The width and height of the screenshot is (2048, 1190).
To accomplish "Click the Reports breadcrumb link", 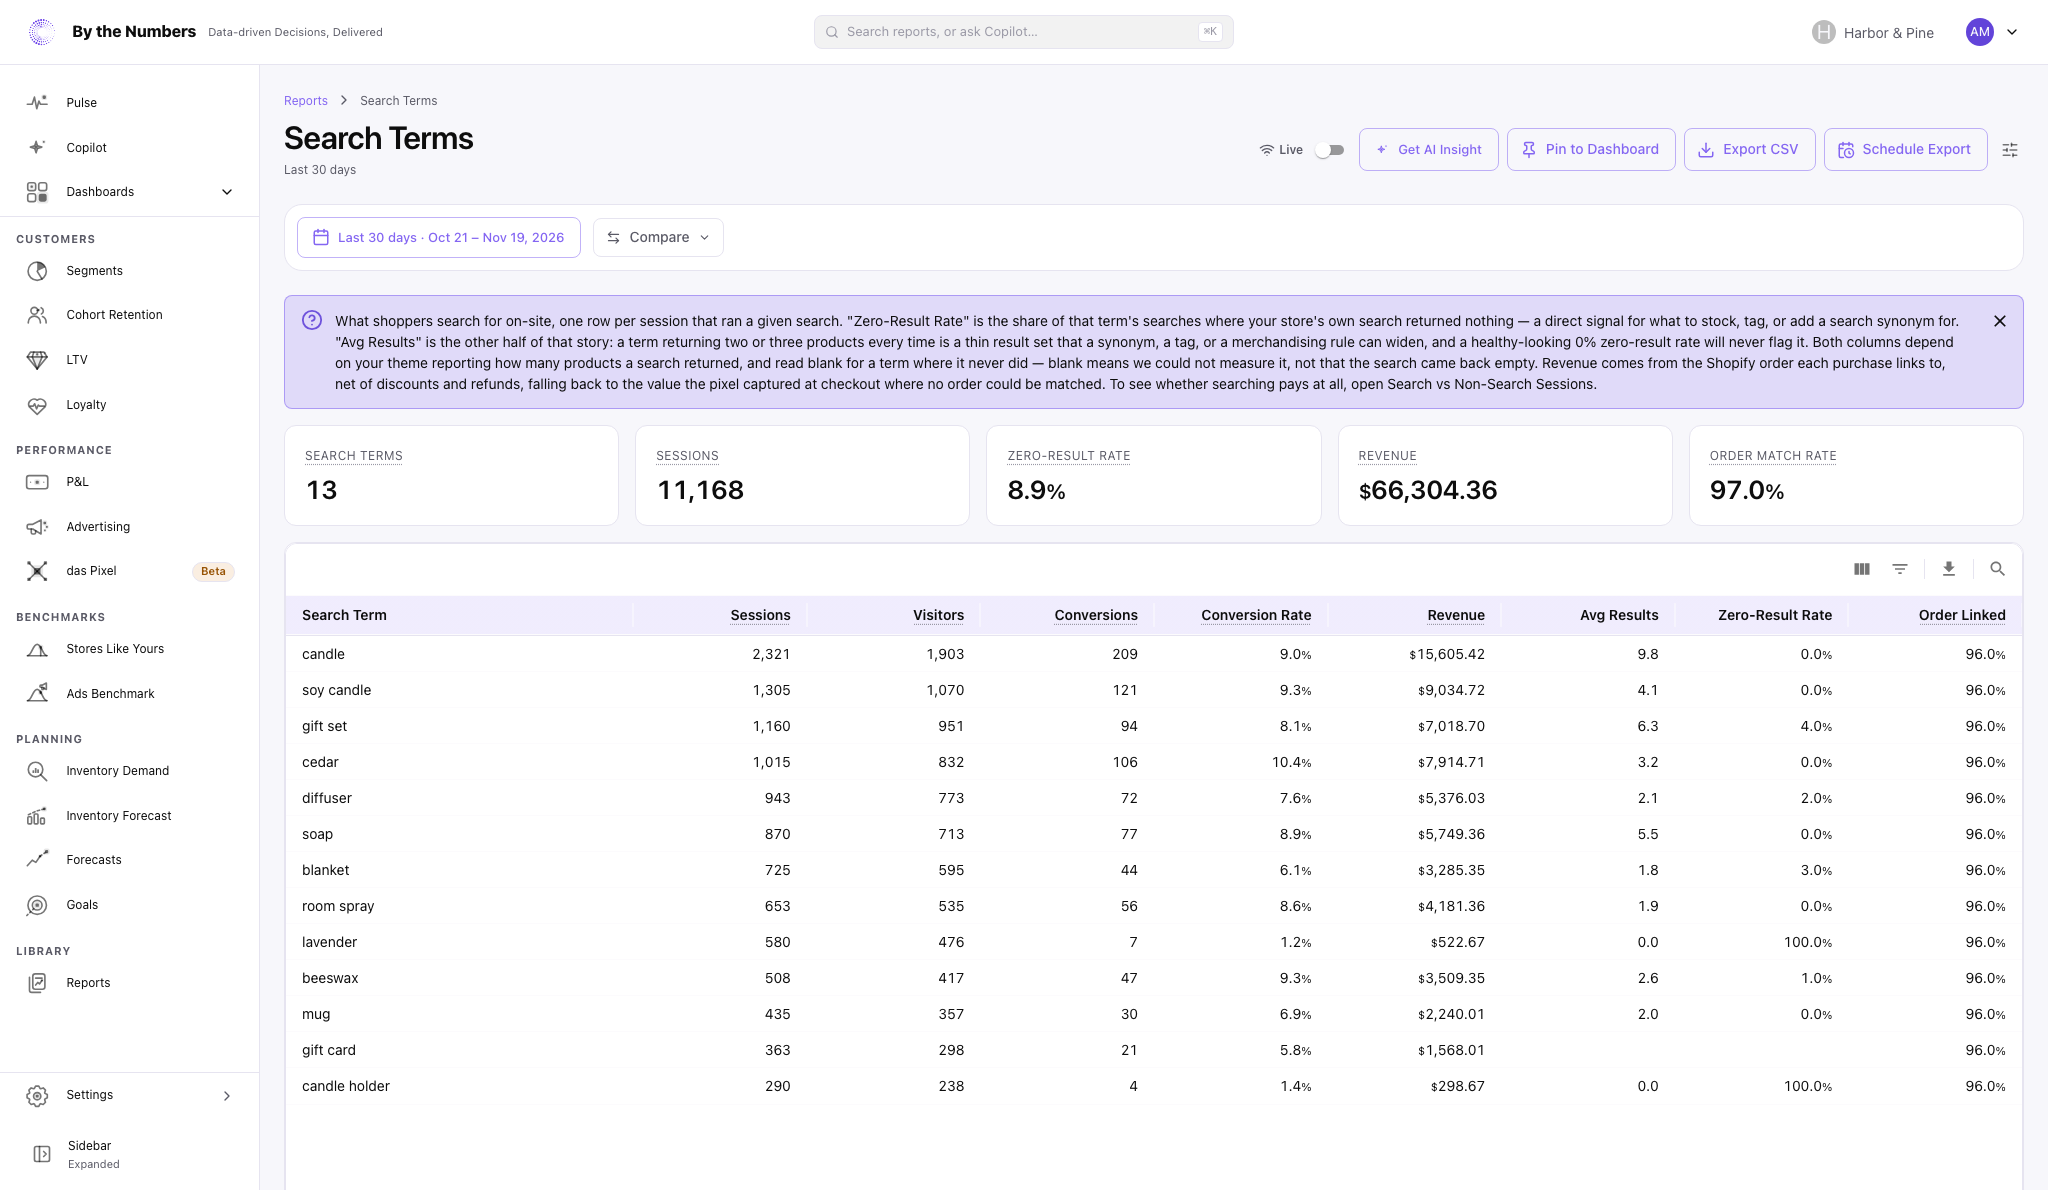I will [306, 101].
